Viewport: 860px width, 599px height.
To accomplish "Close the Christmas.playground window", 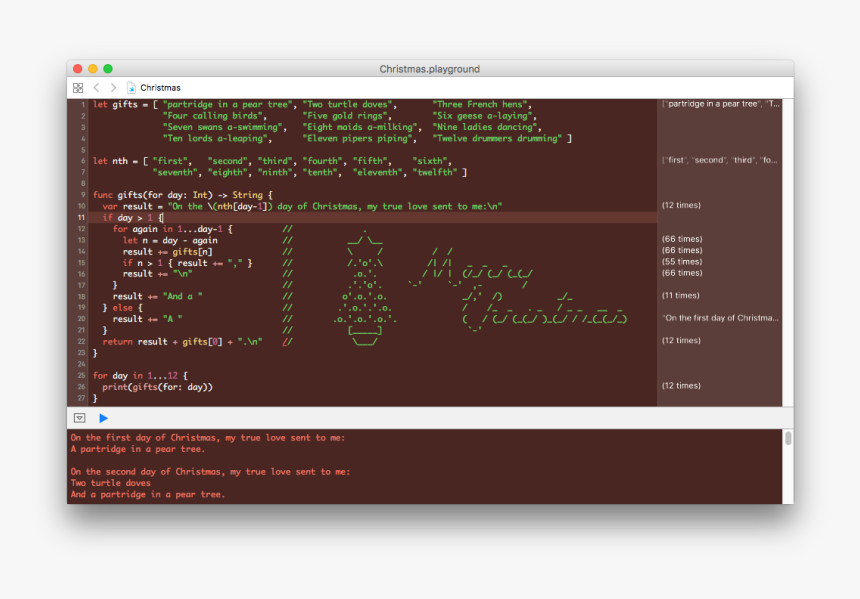I will [x=78, y=69].
